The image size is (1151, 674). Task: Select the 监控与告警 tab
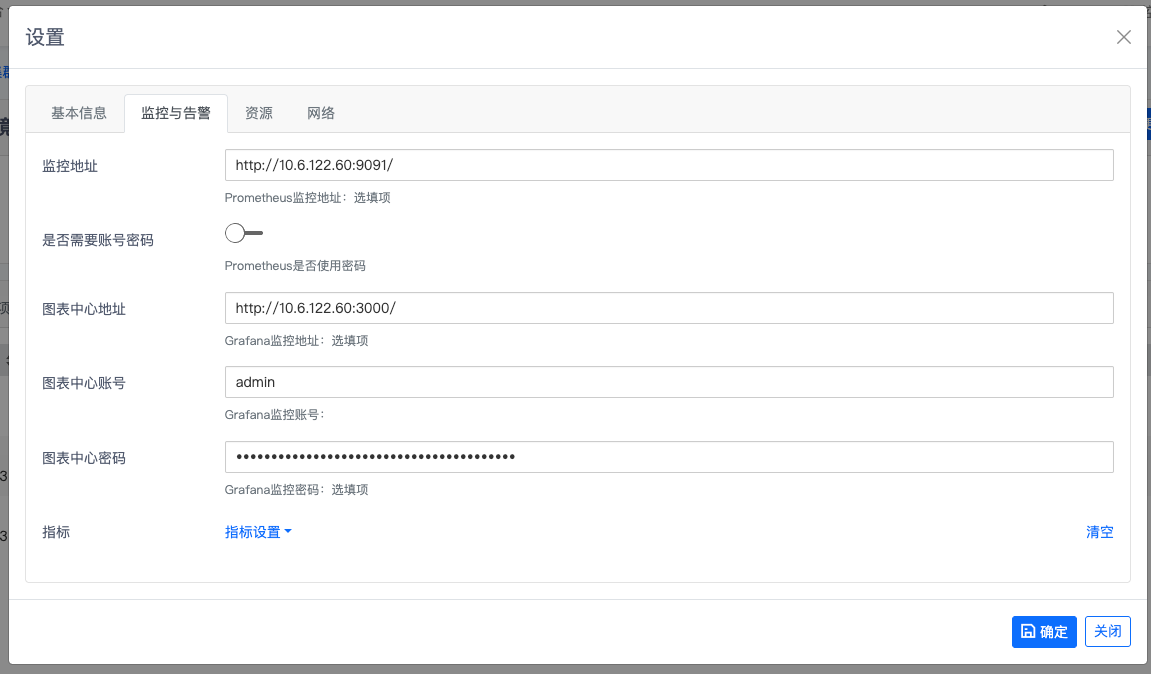click(176, 113)
